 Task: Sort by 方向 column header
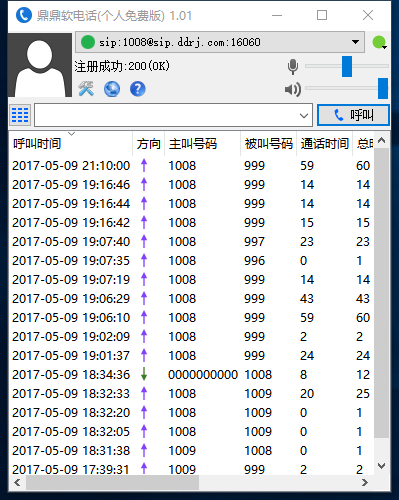tap(149, 144)
